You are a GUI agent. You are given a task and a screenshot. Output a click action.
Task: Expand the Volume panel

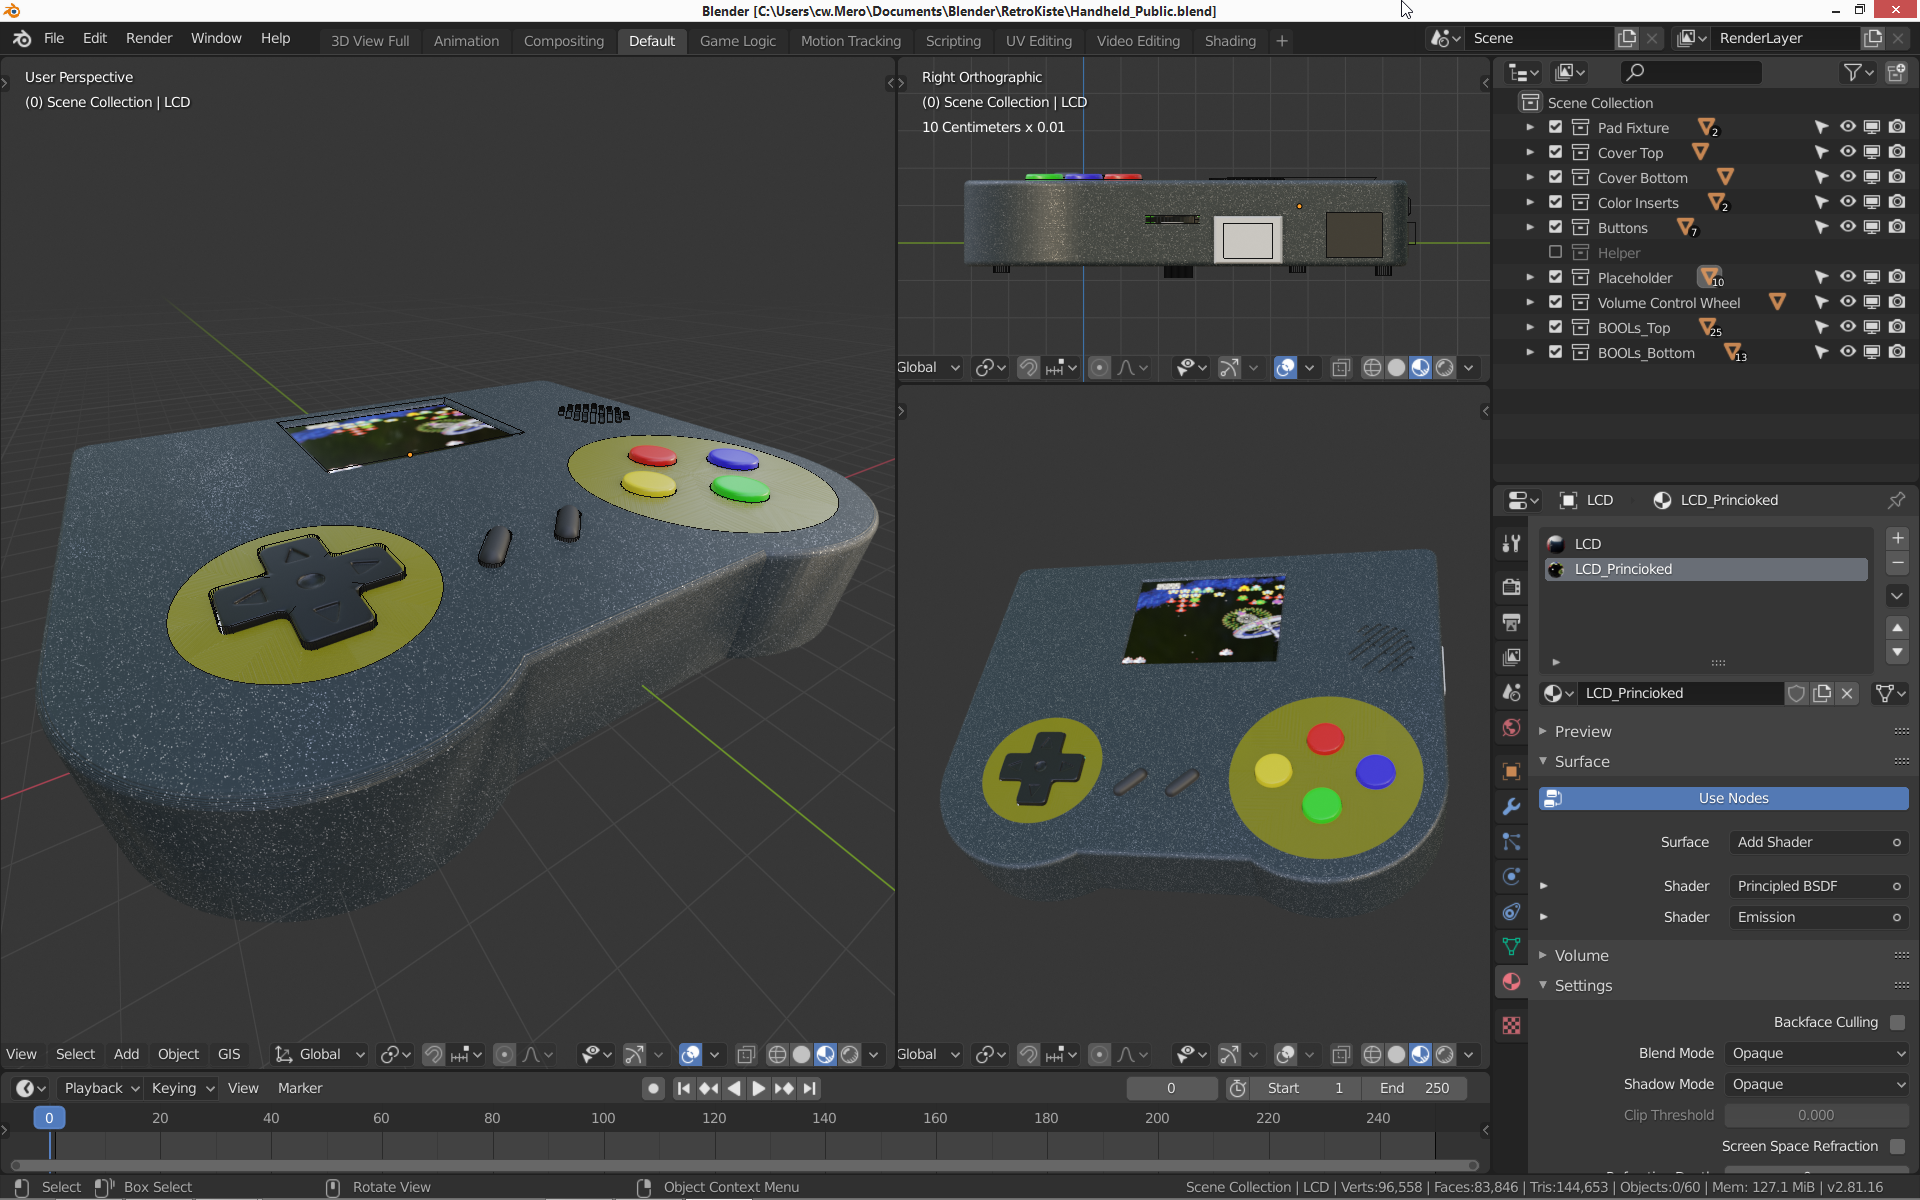point(1581,955)
